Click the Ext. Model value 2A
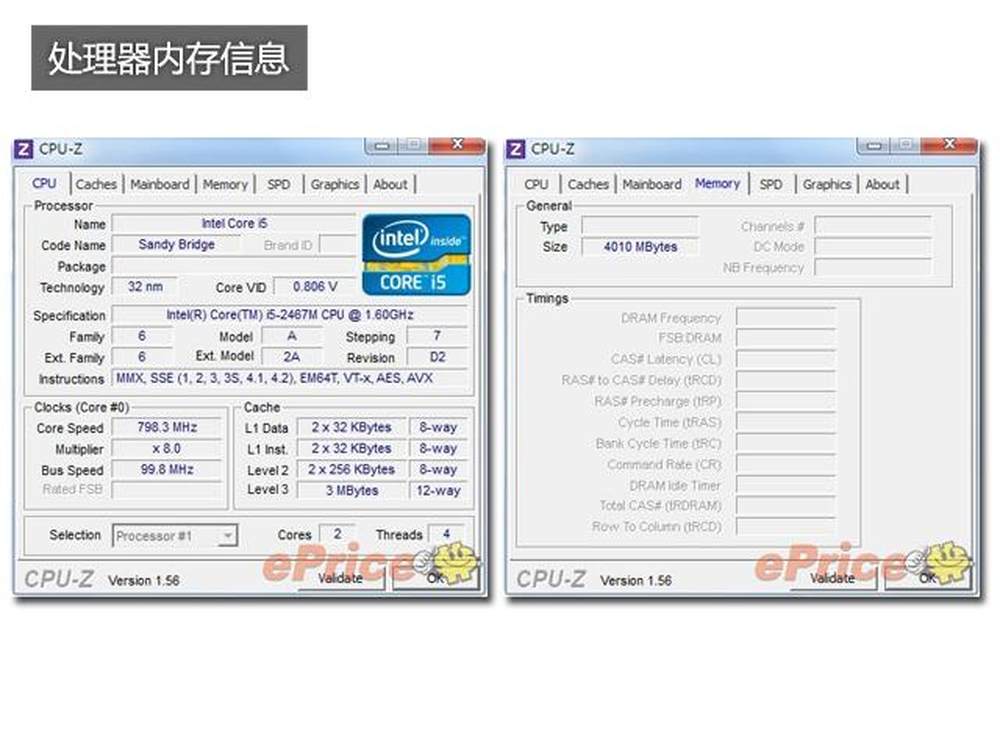Screen dimensions: 1000x750 coord(292,357)
